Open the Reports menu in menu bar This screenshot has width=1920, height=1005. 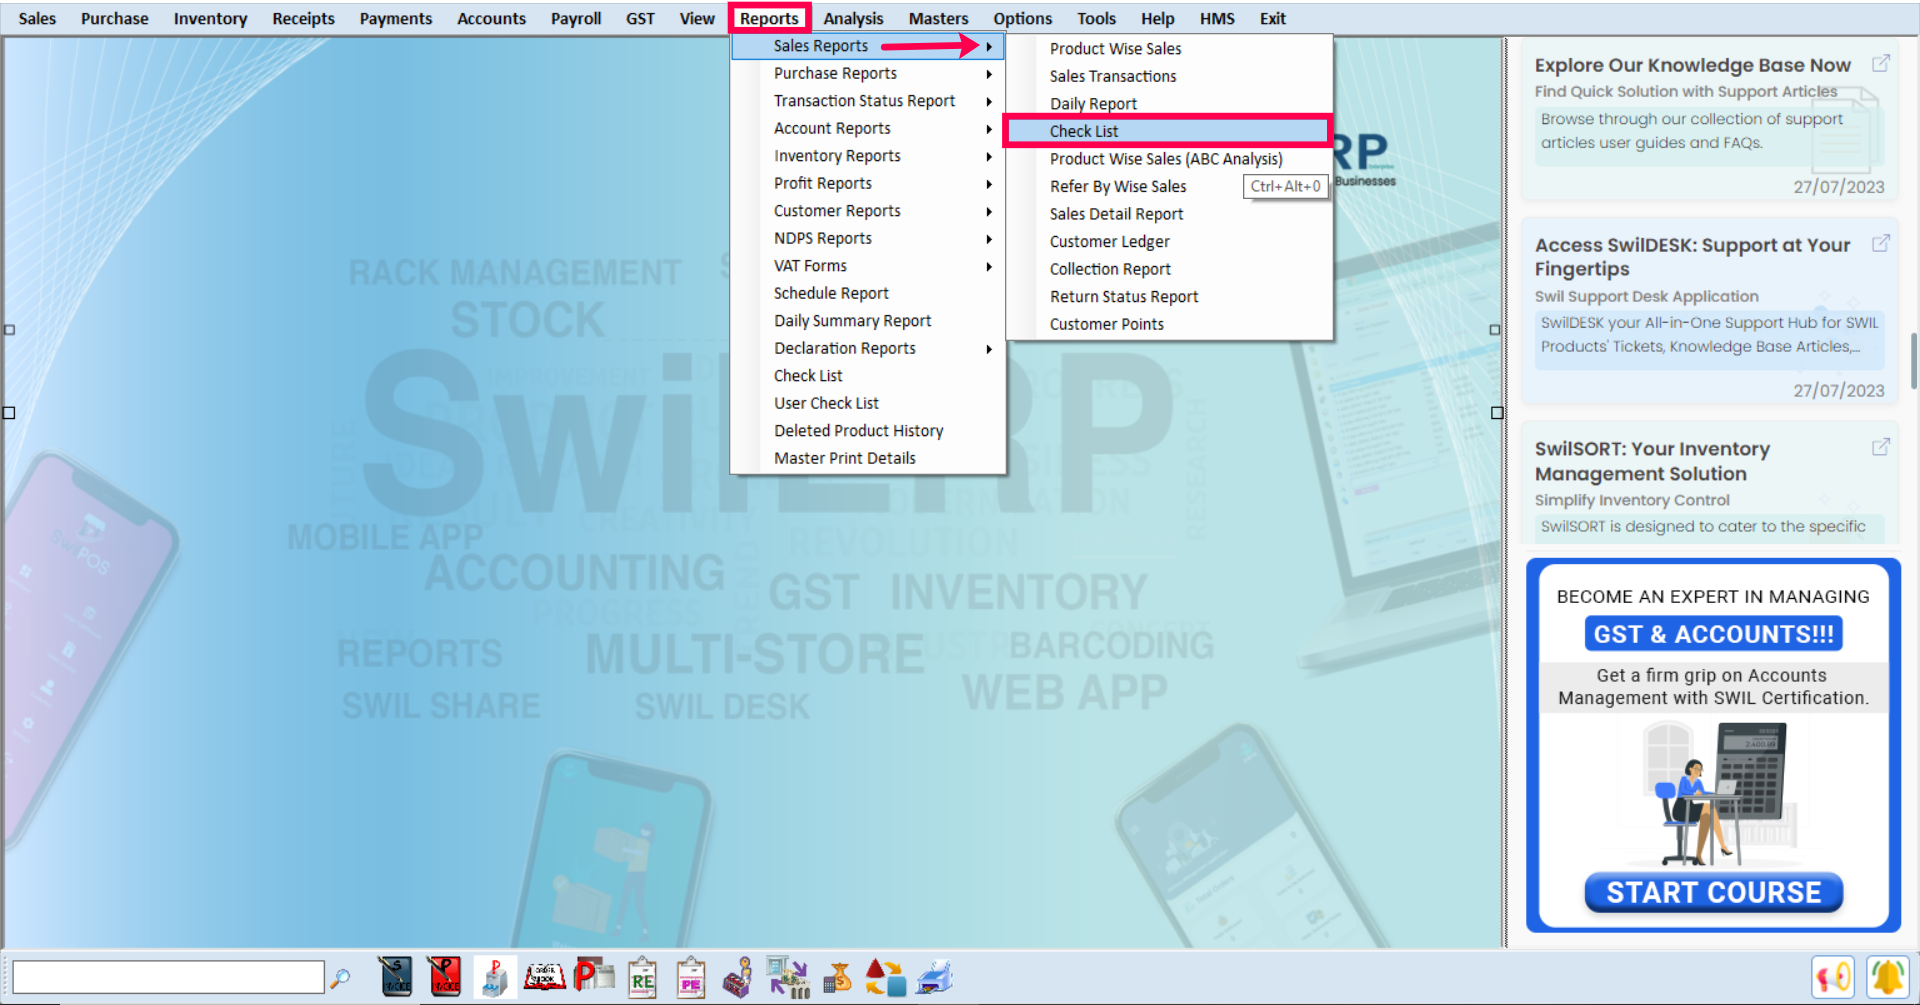click(769, 18)
